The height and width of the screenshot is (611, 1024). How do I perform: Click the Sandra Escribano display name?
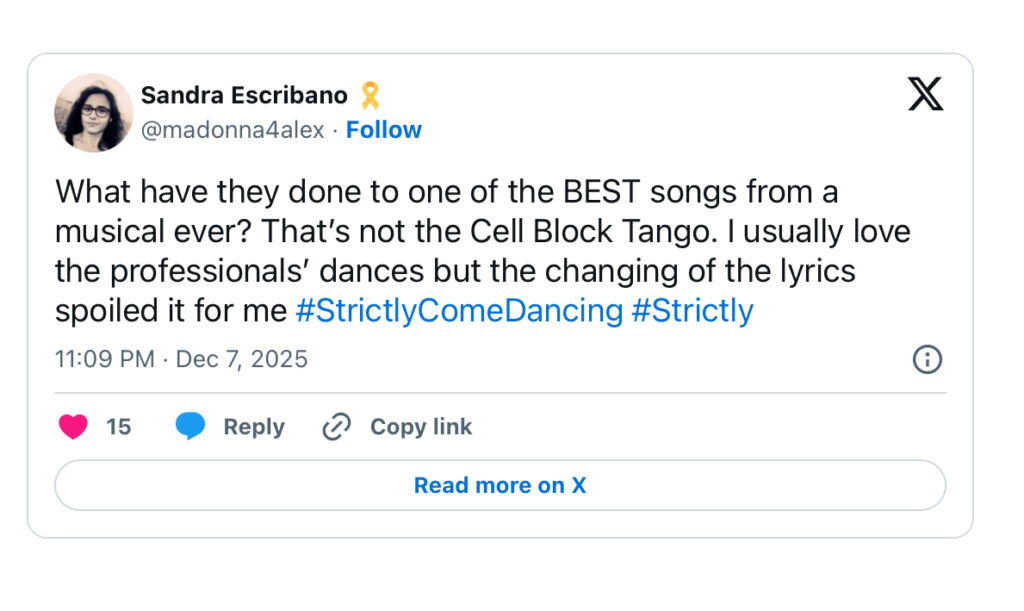244,96
